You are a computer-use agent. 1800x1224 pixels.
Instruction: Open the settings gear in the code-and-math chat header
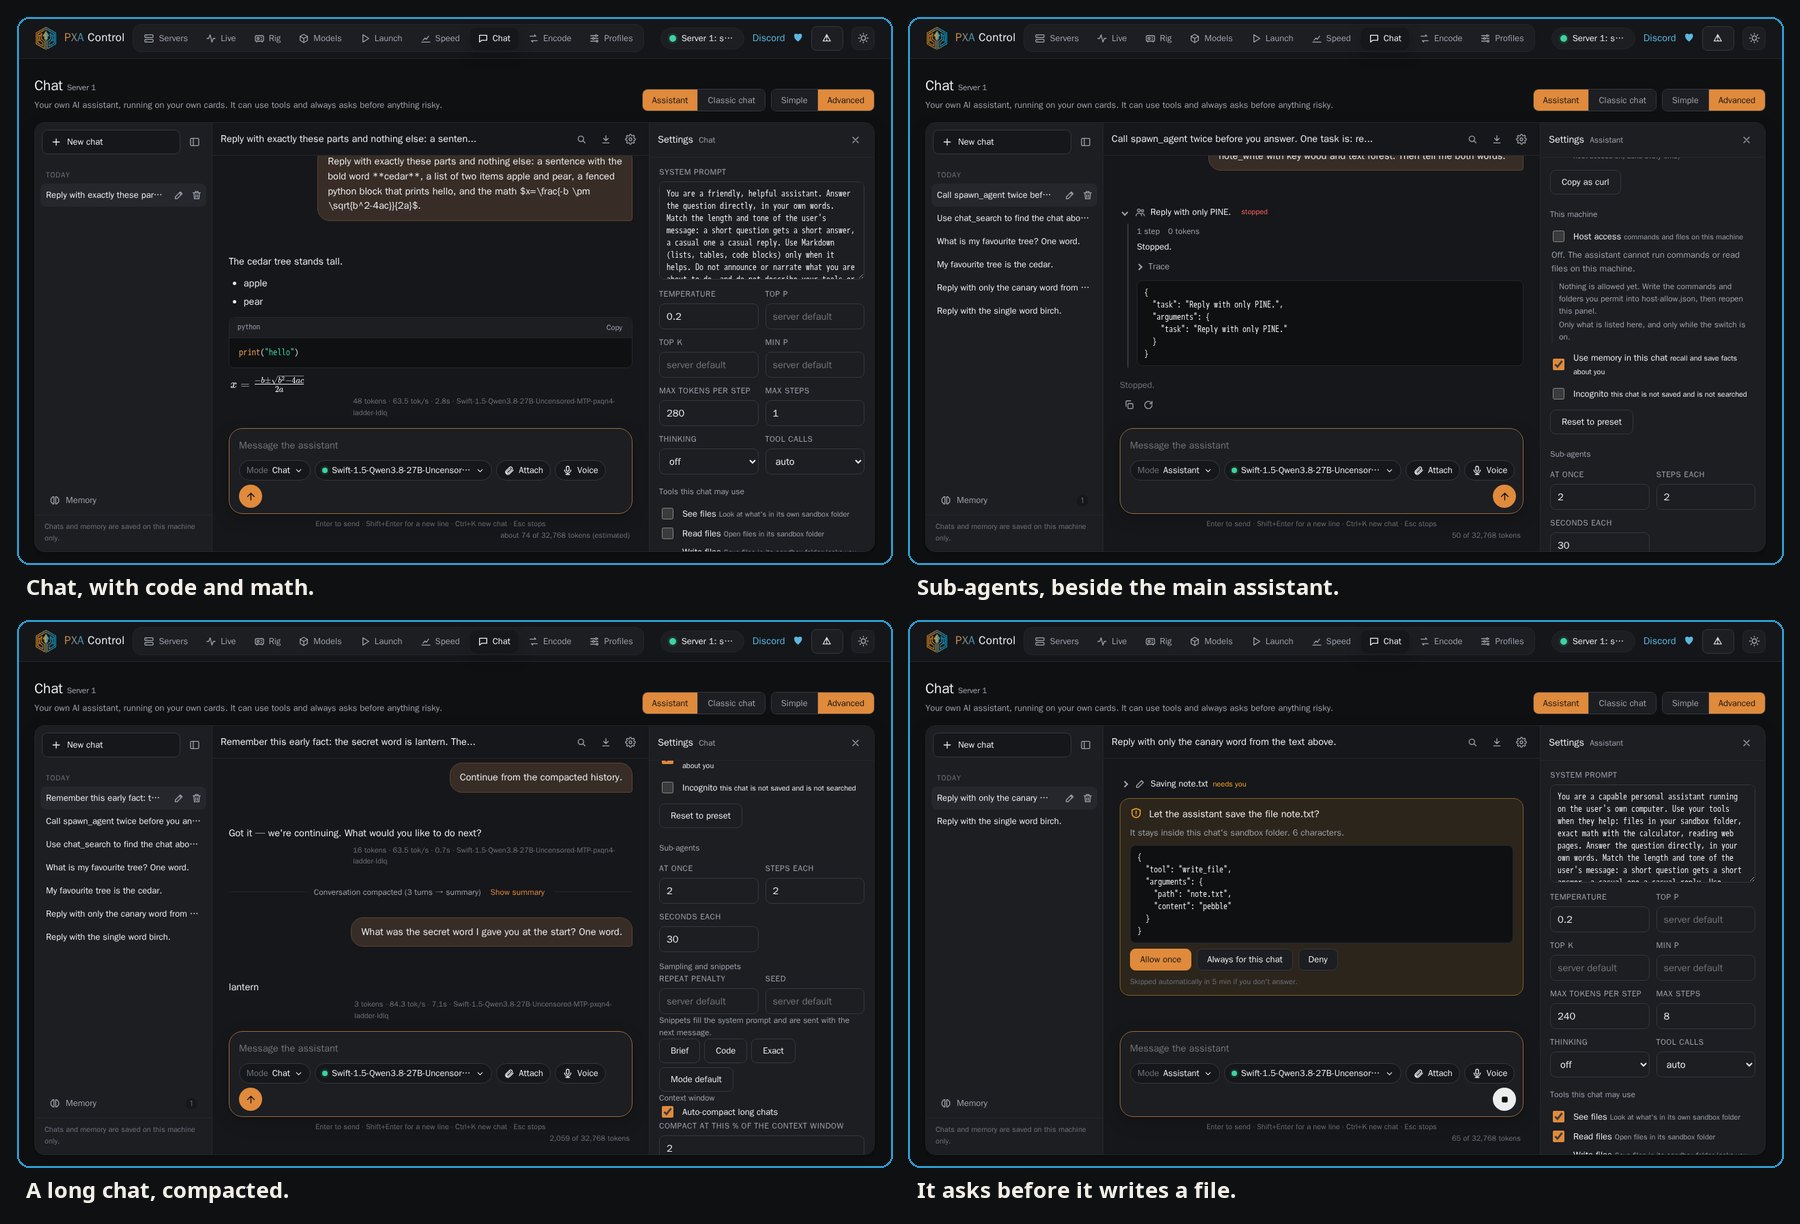[x=630, y=140]
